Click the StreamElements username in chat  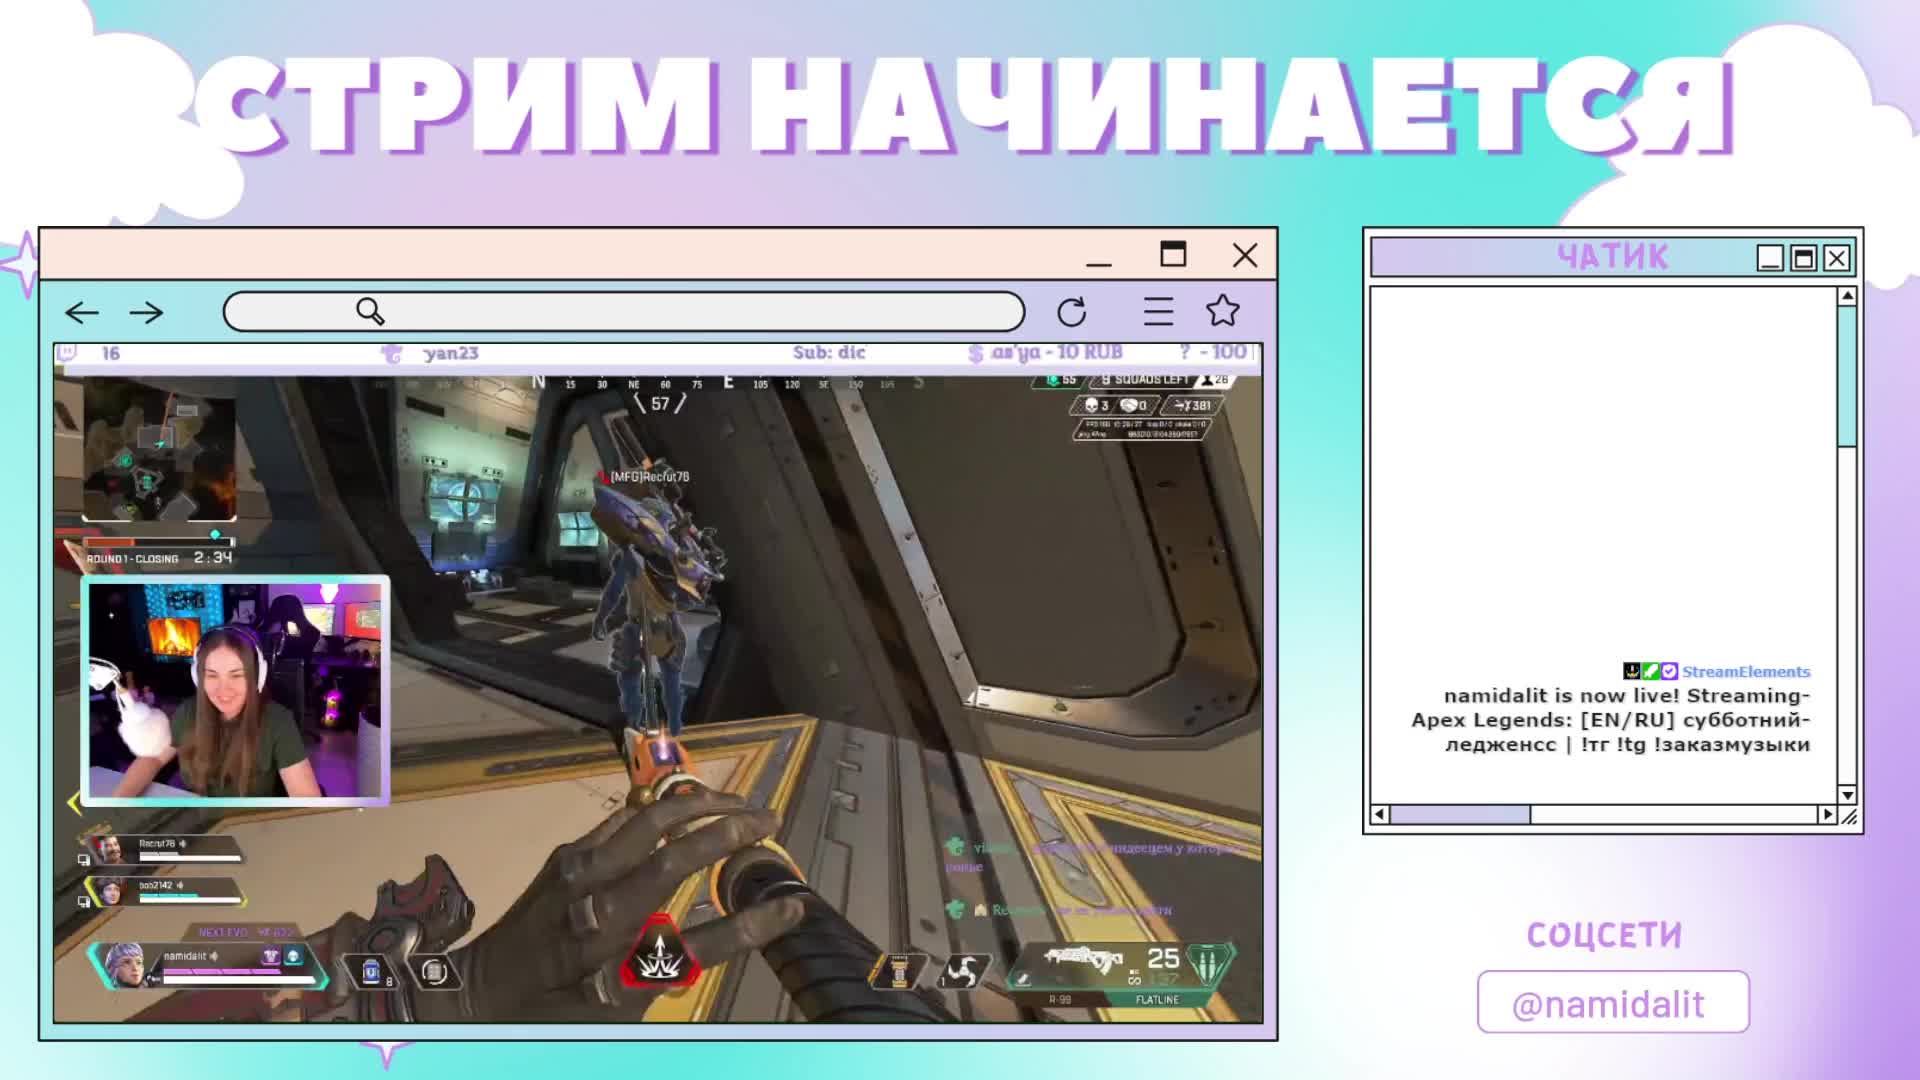[1745, 672]
